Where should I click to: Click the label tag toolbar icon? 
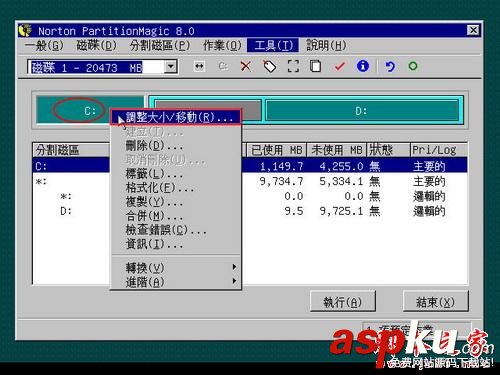[x=270, y=66]
